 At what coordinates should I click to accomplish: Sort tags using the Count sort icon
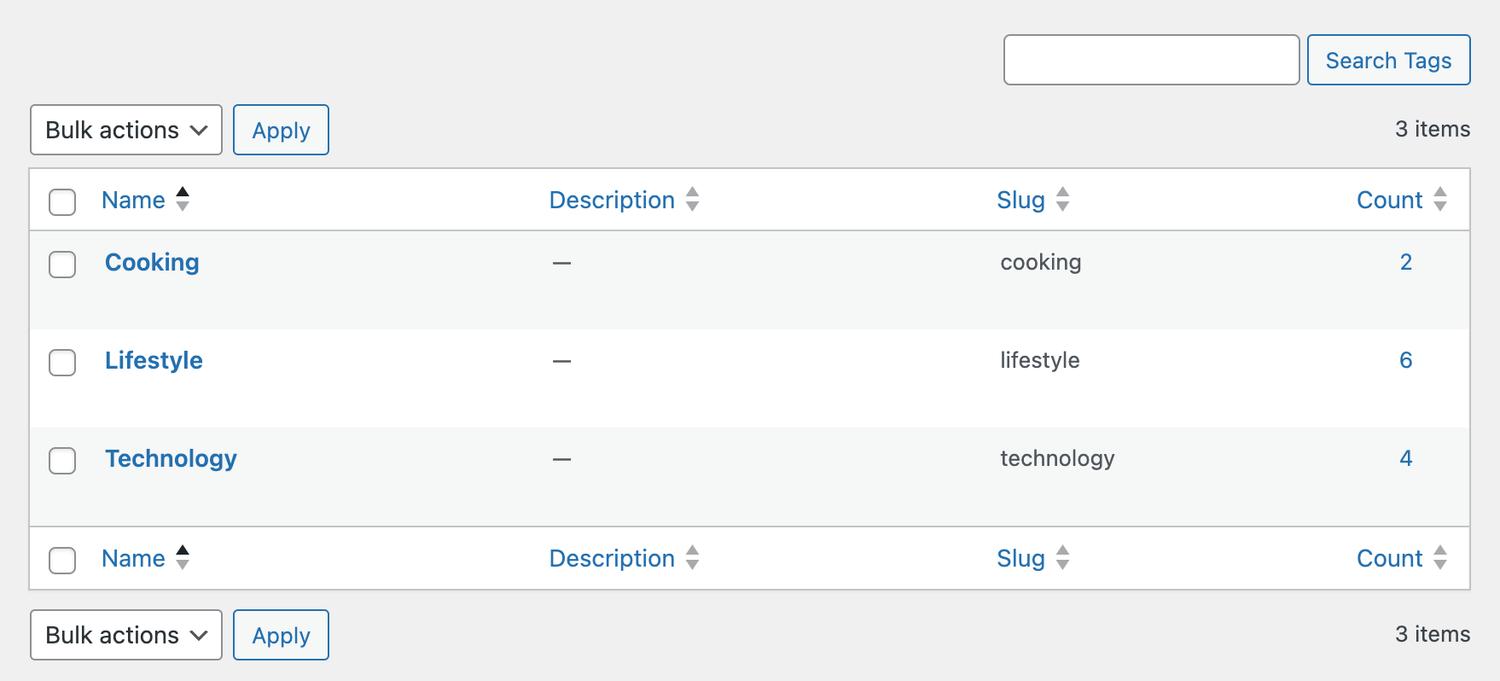coord(1440,200)
